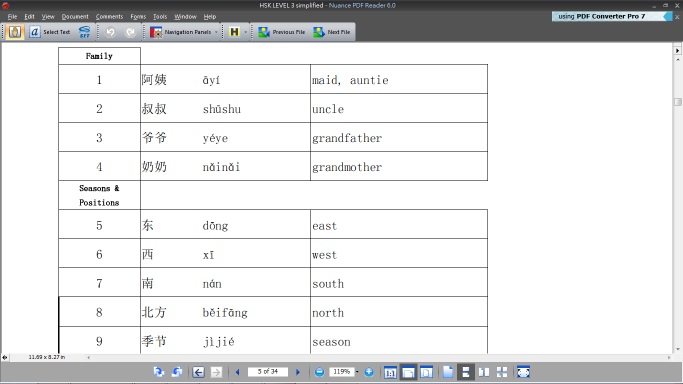
Task: Activate the Select Text tool
Action: click(50, 32)
